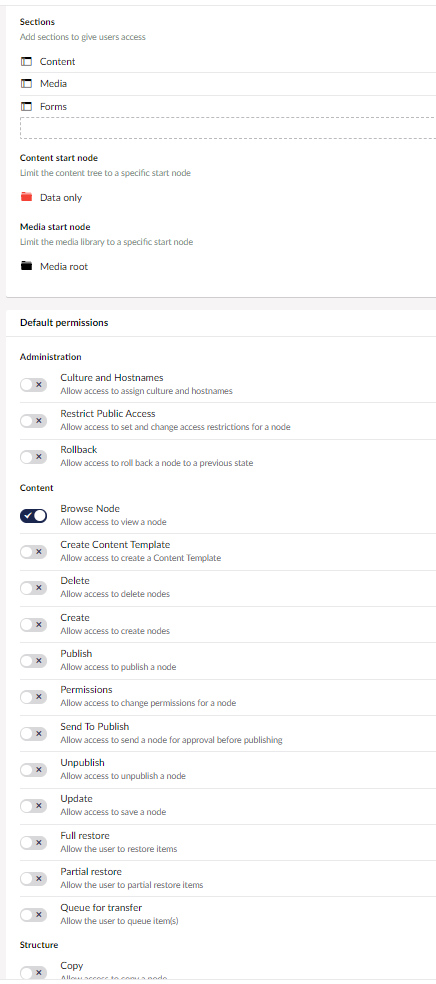
Task: Toggle the Copy structure permission
Action: [x=33, y=972]
